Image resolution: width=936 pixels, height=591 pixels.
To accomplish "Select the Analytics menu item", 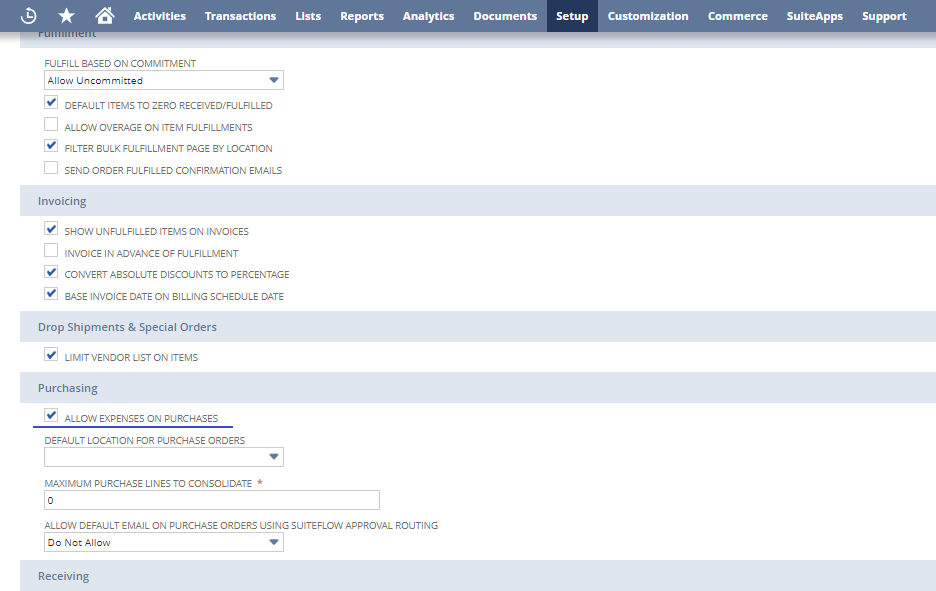I will point(428,15).
